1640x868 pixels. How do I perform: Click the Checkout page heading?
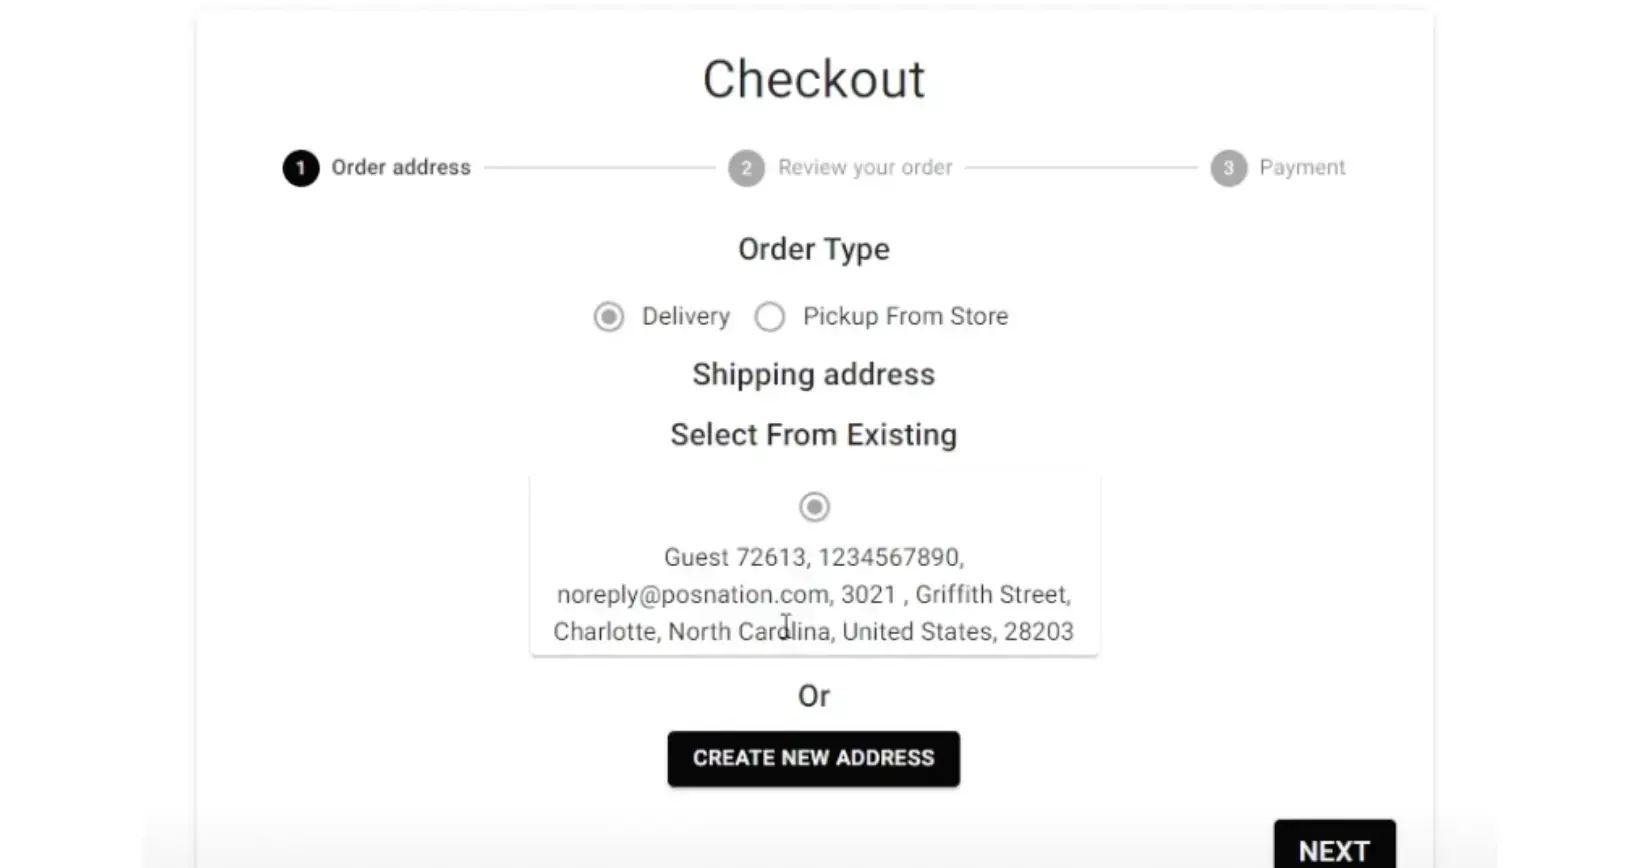[814, 79]
